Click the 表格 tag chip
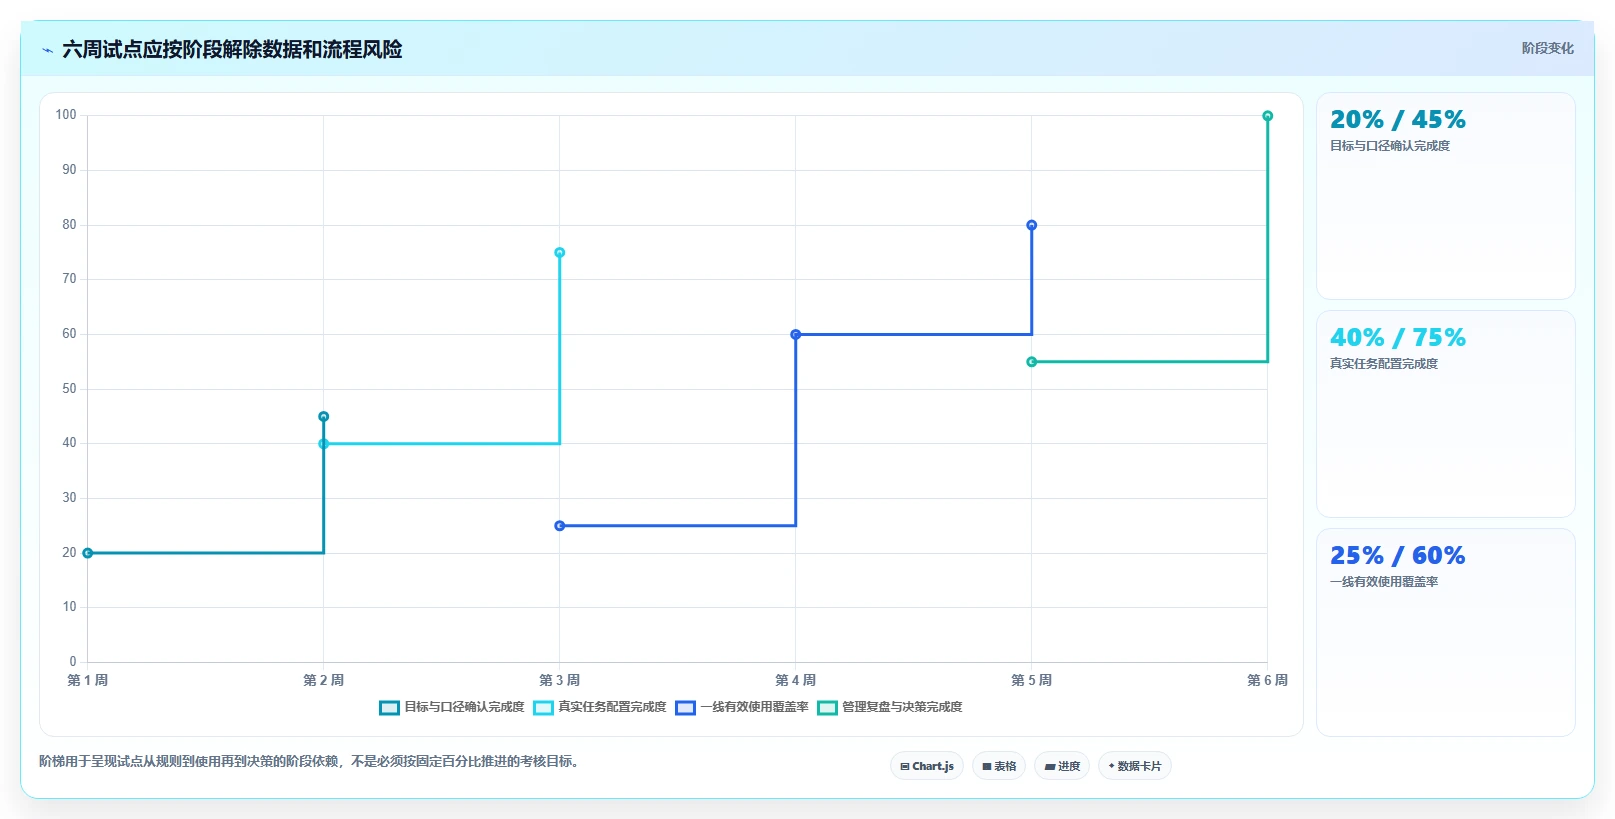This screenshot has width=1615, height=819. pyautogui.click(x=999, y=766)
